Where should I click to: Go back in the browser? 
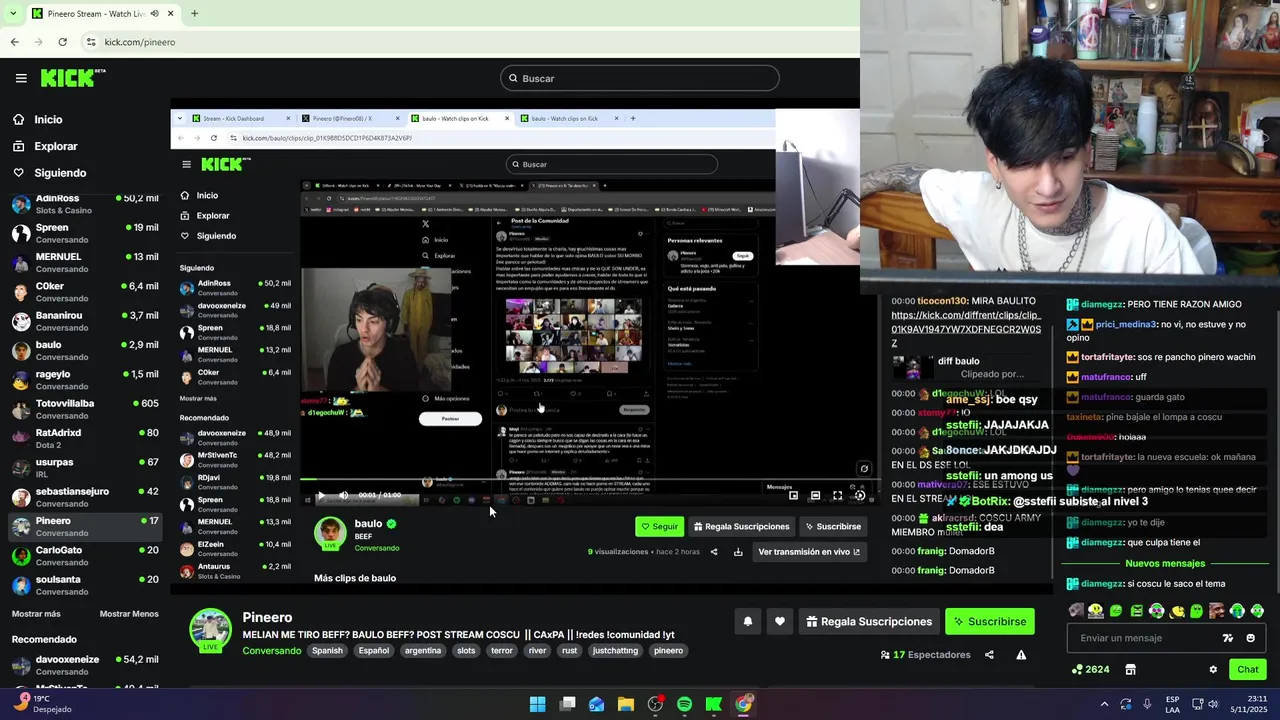[x=14, y=42]
